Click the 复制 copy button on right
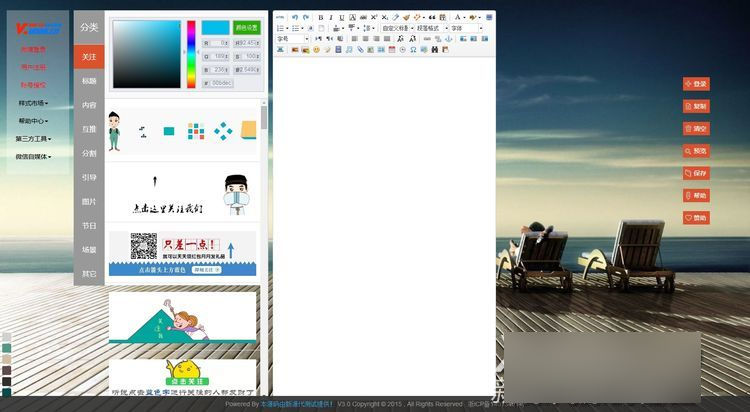This screenshot has width=750, height=412. click(x=696, y=106)
